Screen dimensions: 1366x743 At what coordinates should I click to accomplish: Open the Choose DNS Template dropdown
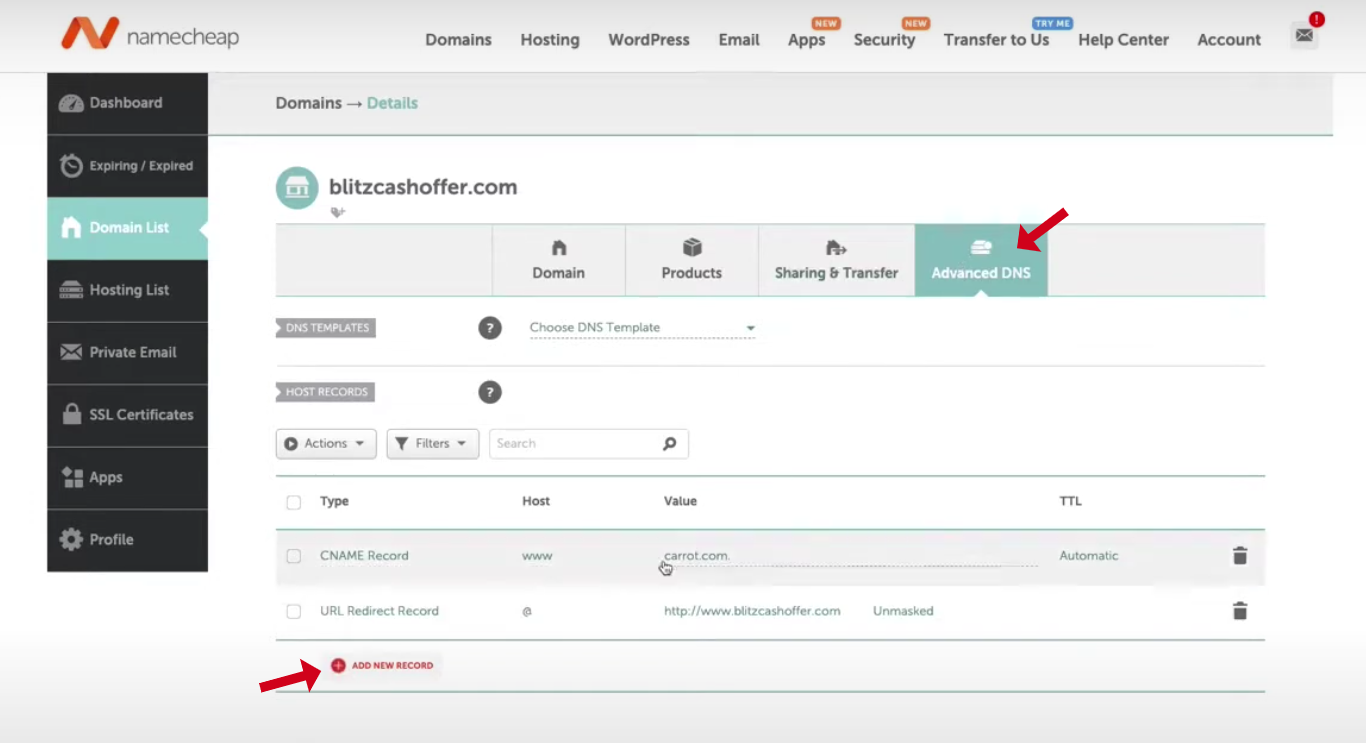coord(642,328)
